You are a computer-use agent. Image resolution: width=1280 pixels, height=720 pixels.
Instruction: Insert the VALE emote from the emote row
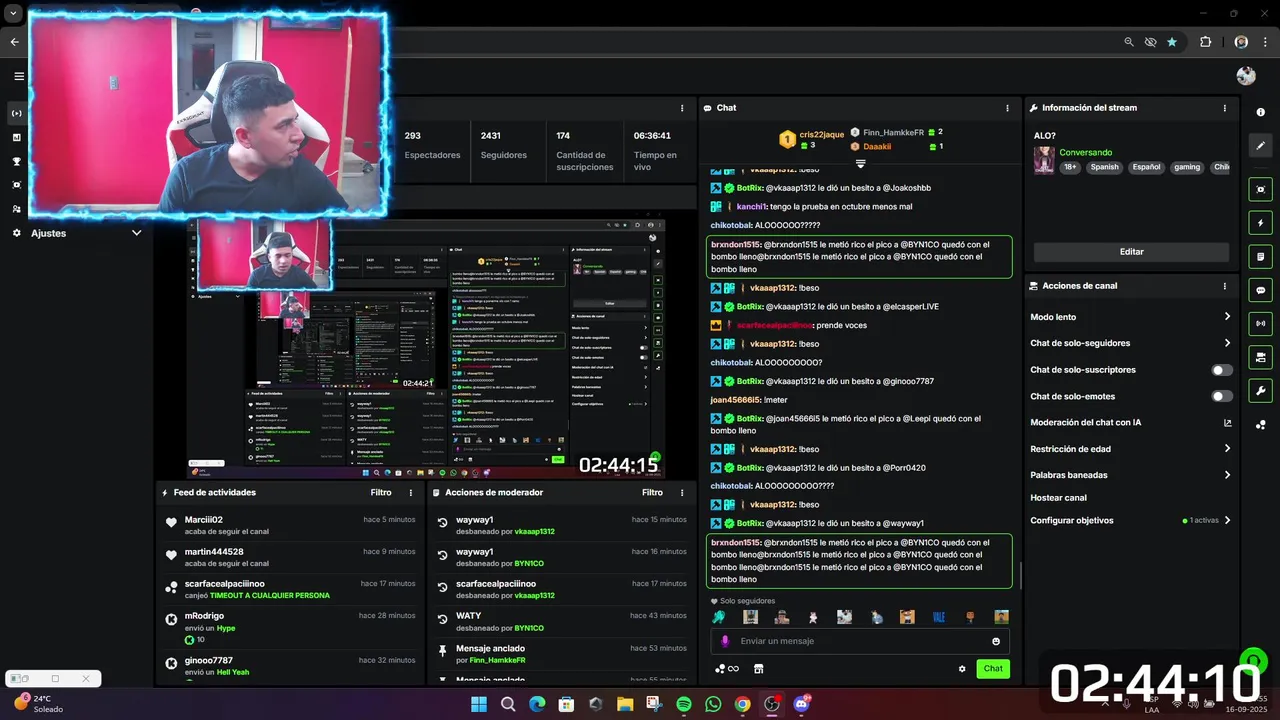[939, 618]
